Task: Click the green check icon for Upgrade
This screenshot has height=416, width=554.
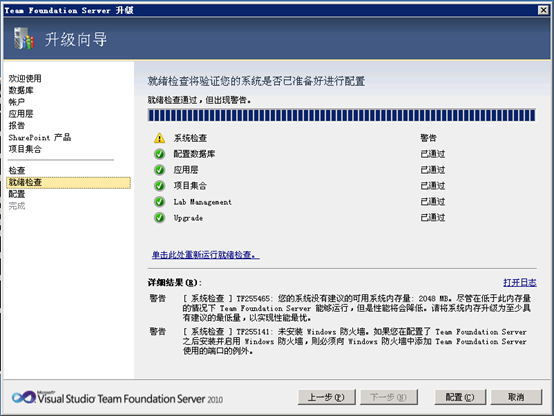Action: pos(159,218)
